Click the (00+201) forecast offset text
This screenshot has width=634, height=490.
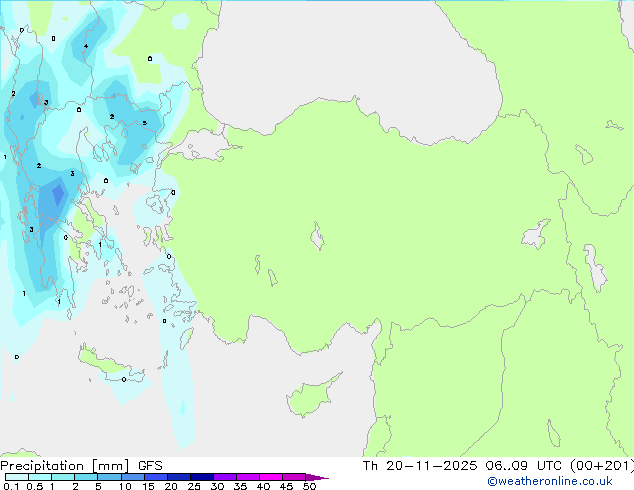click(601, 466)
